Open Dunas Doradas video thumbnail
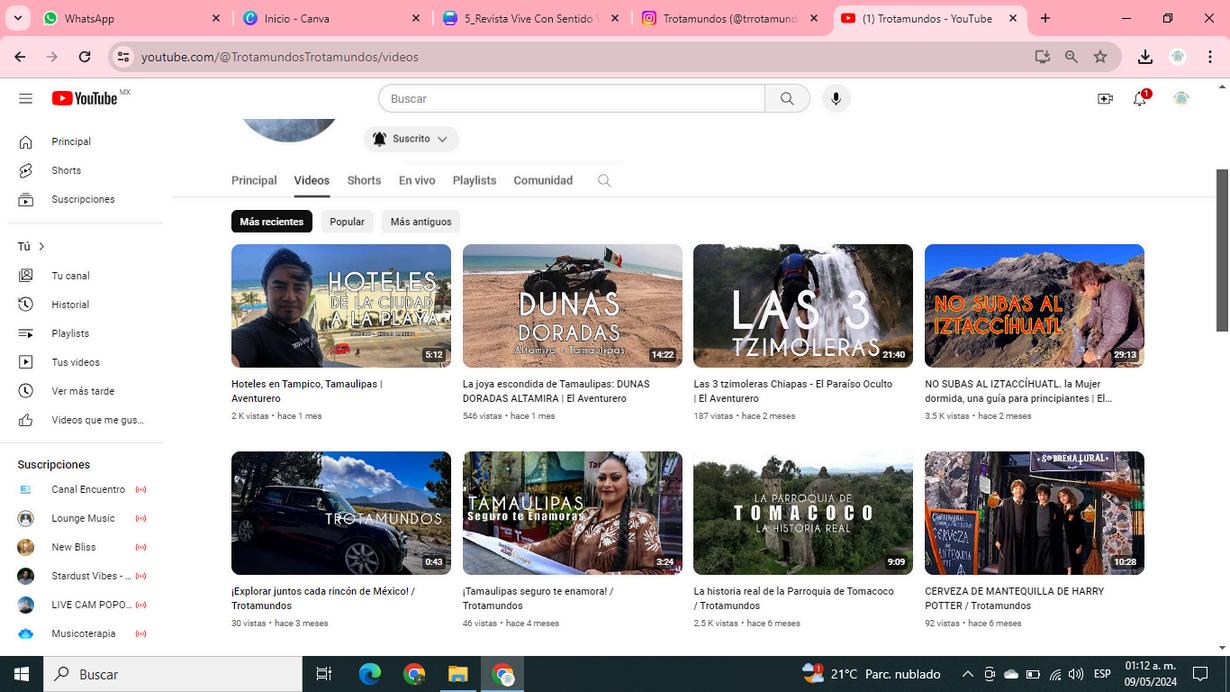This screenshot has height=692, width=1230. coord(572,306)
